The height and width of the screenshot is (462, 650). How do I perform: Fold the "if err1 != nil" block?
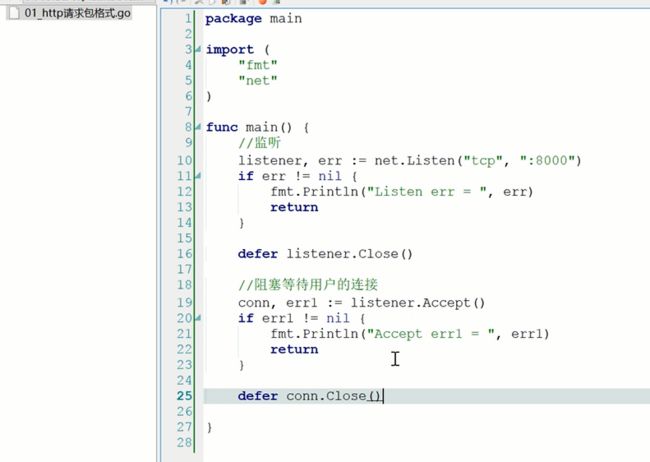[198, 318]
